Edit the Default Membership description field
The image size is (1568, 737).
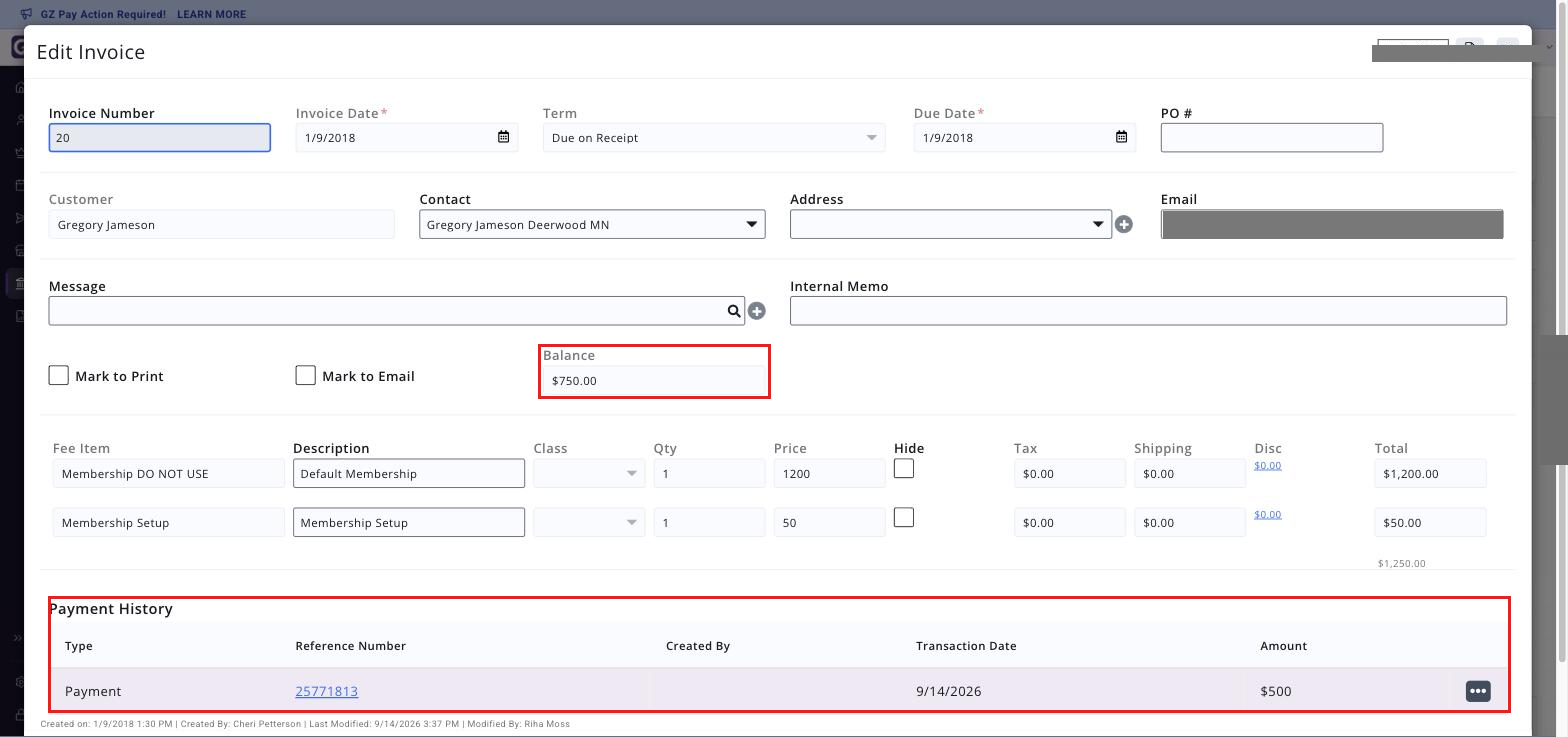coord(409,474)
